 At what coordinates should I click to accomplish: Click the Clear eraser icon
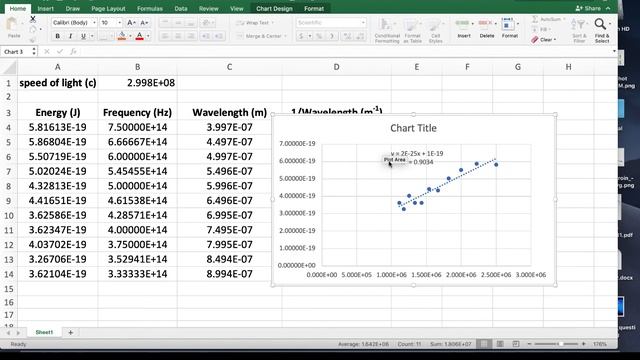click(x=534, y=40)
